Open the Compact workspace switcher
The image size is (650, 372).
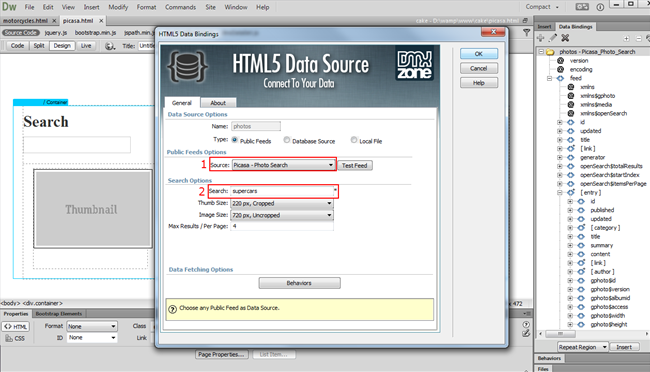click(542, 7)
